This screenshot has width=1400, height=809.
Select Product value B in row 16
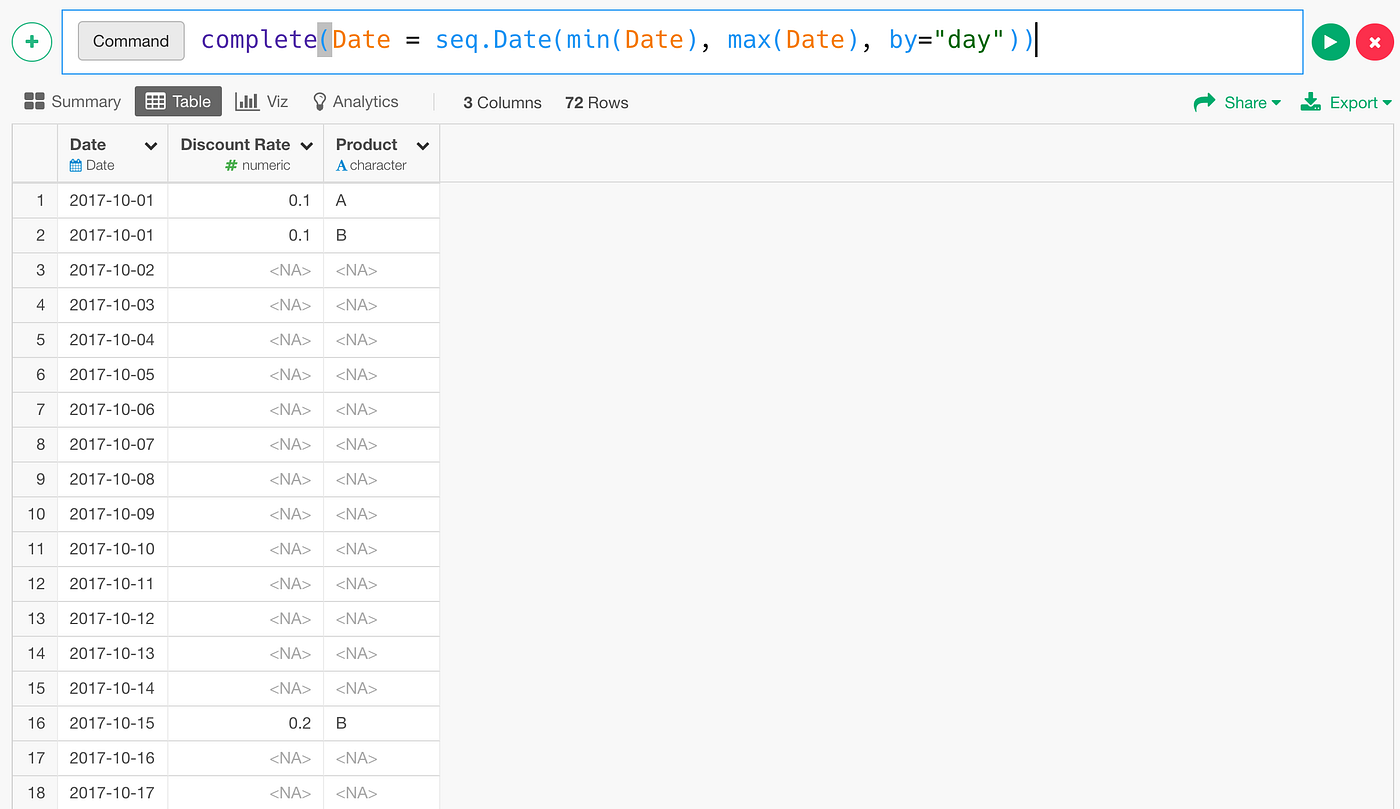point(381,723)
